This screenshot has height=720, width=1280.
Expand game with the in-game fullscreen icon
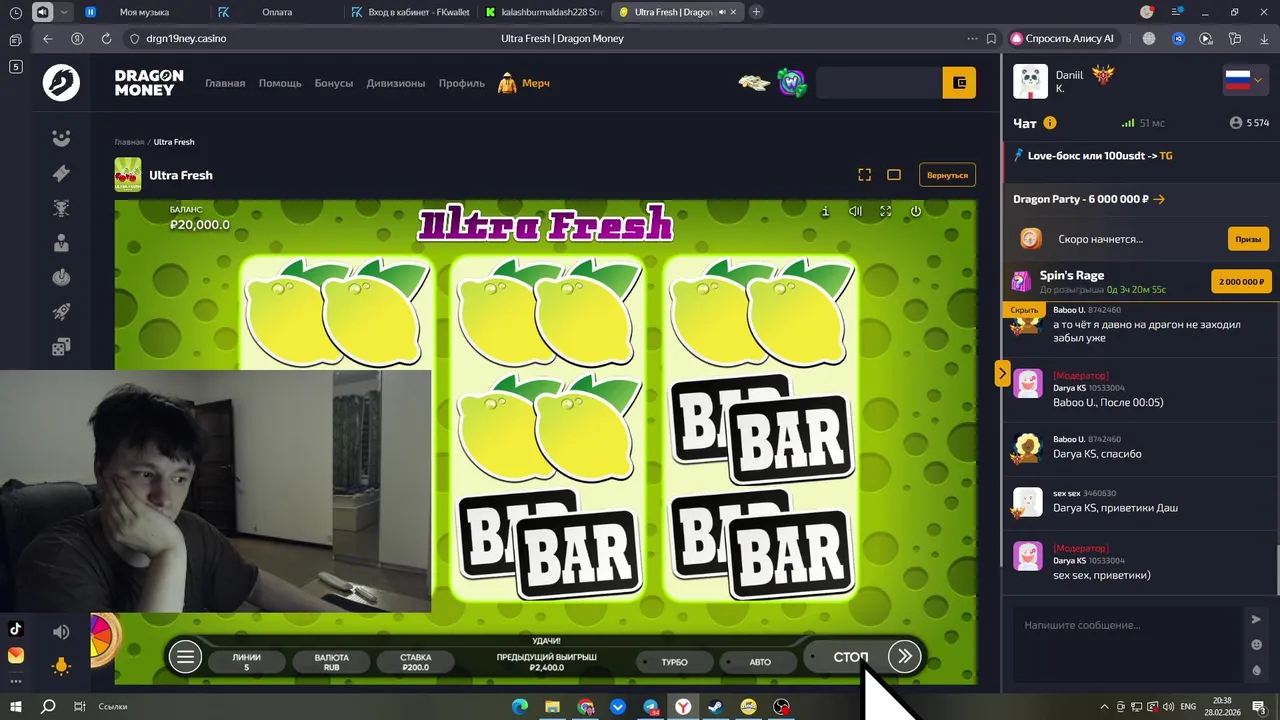tap(885, 211)
